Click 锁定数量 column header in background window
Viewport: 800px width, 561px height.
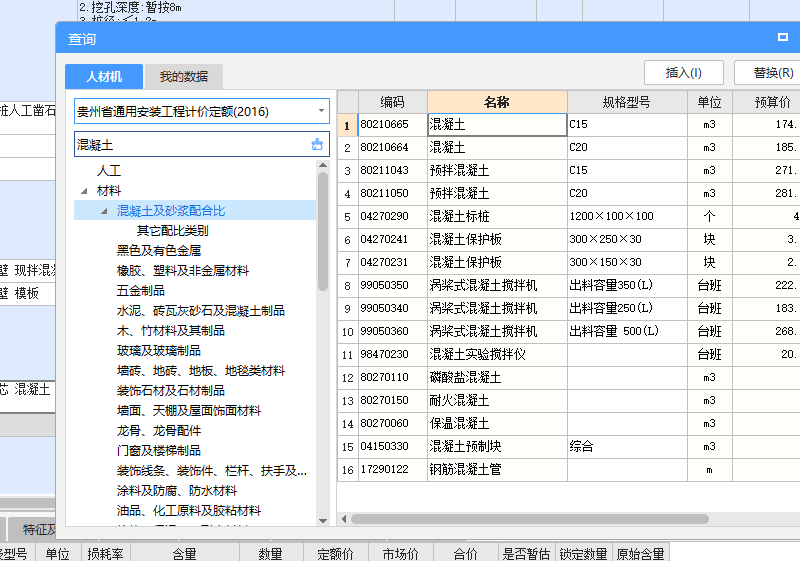(x=583, y=553)
